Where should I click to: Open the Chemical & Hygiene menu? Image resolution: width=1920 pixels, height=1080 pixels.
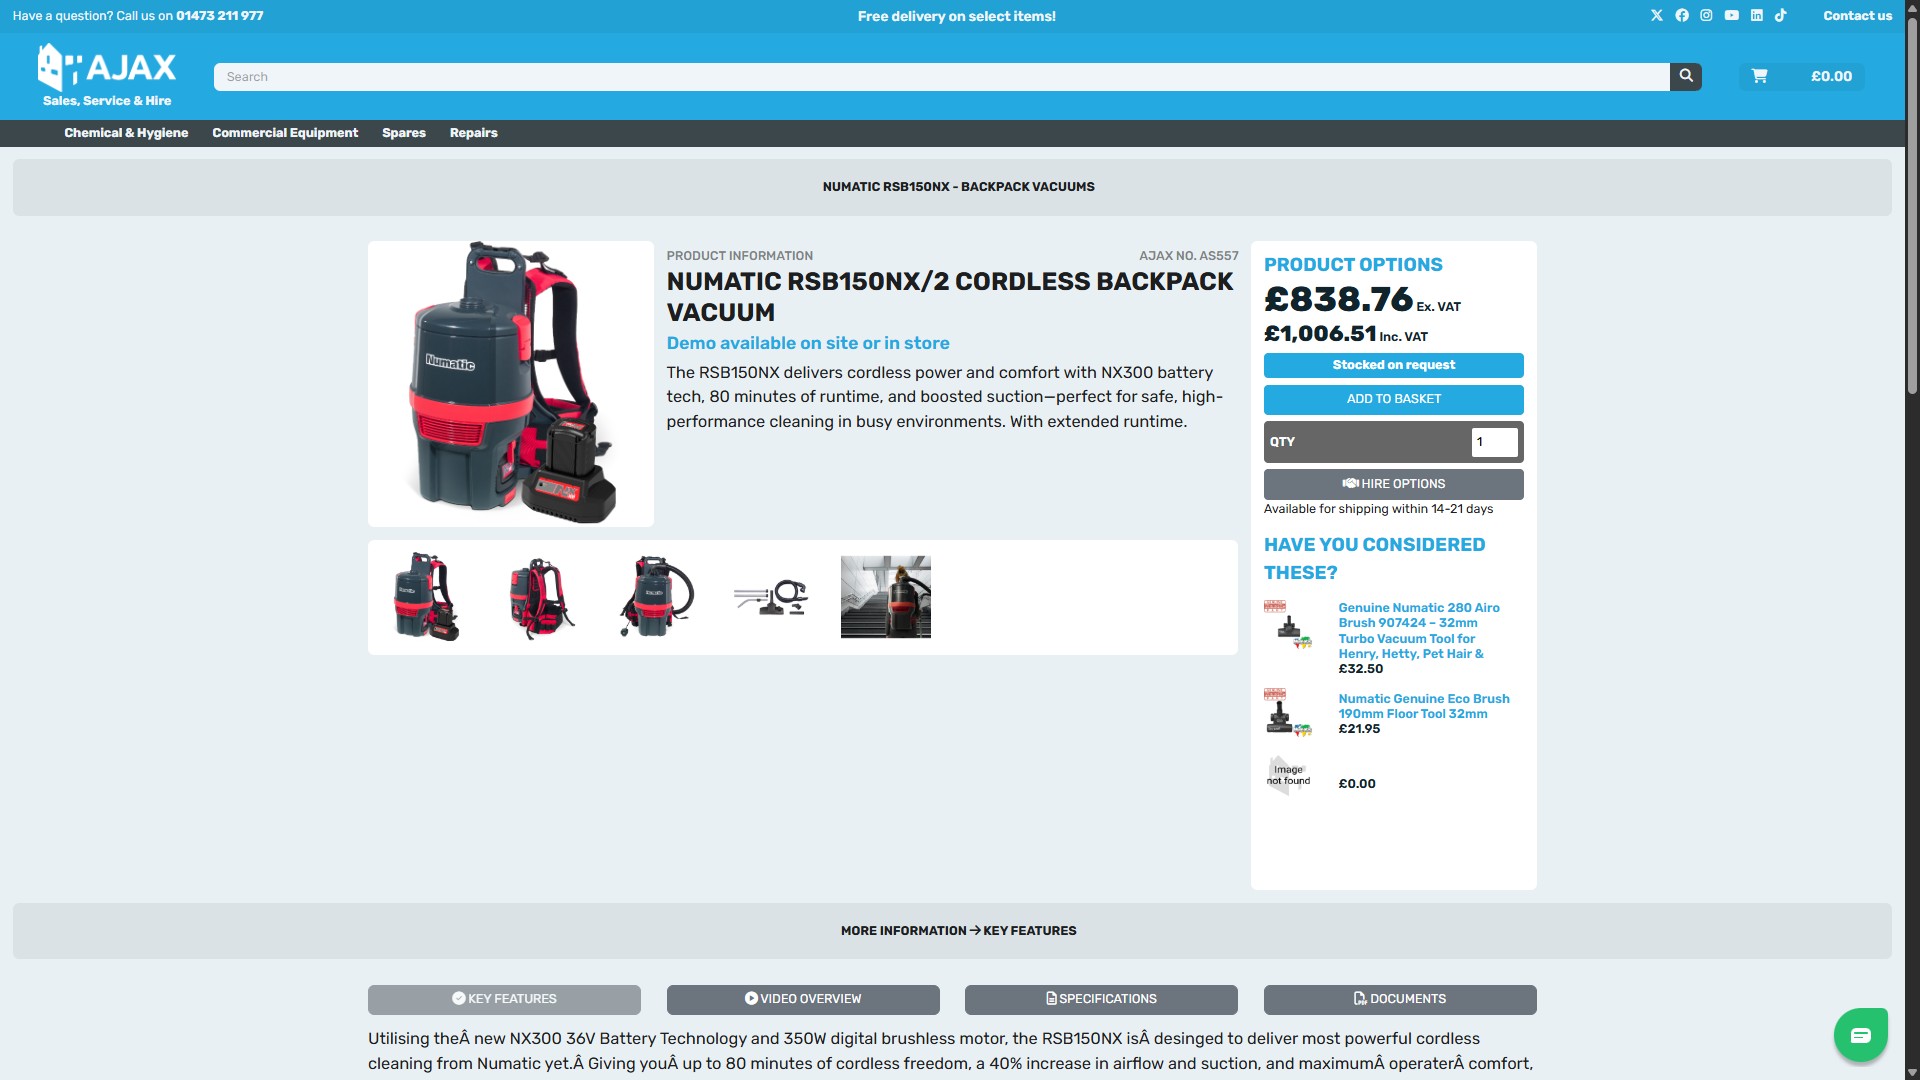[x=126, y=133]
